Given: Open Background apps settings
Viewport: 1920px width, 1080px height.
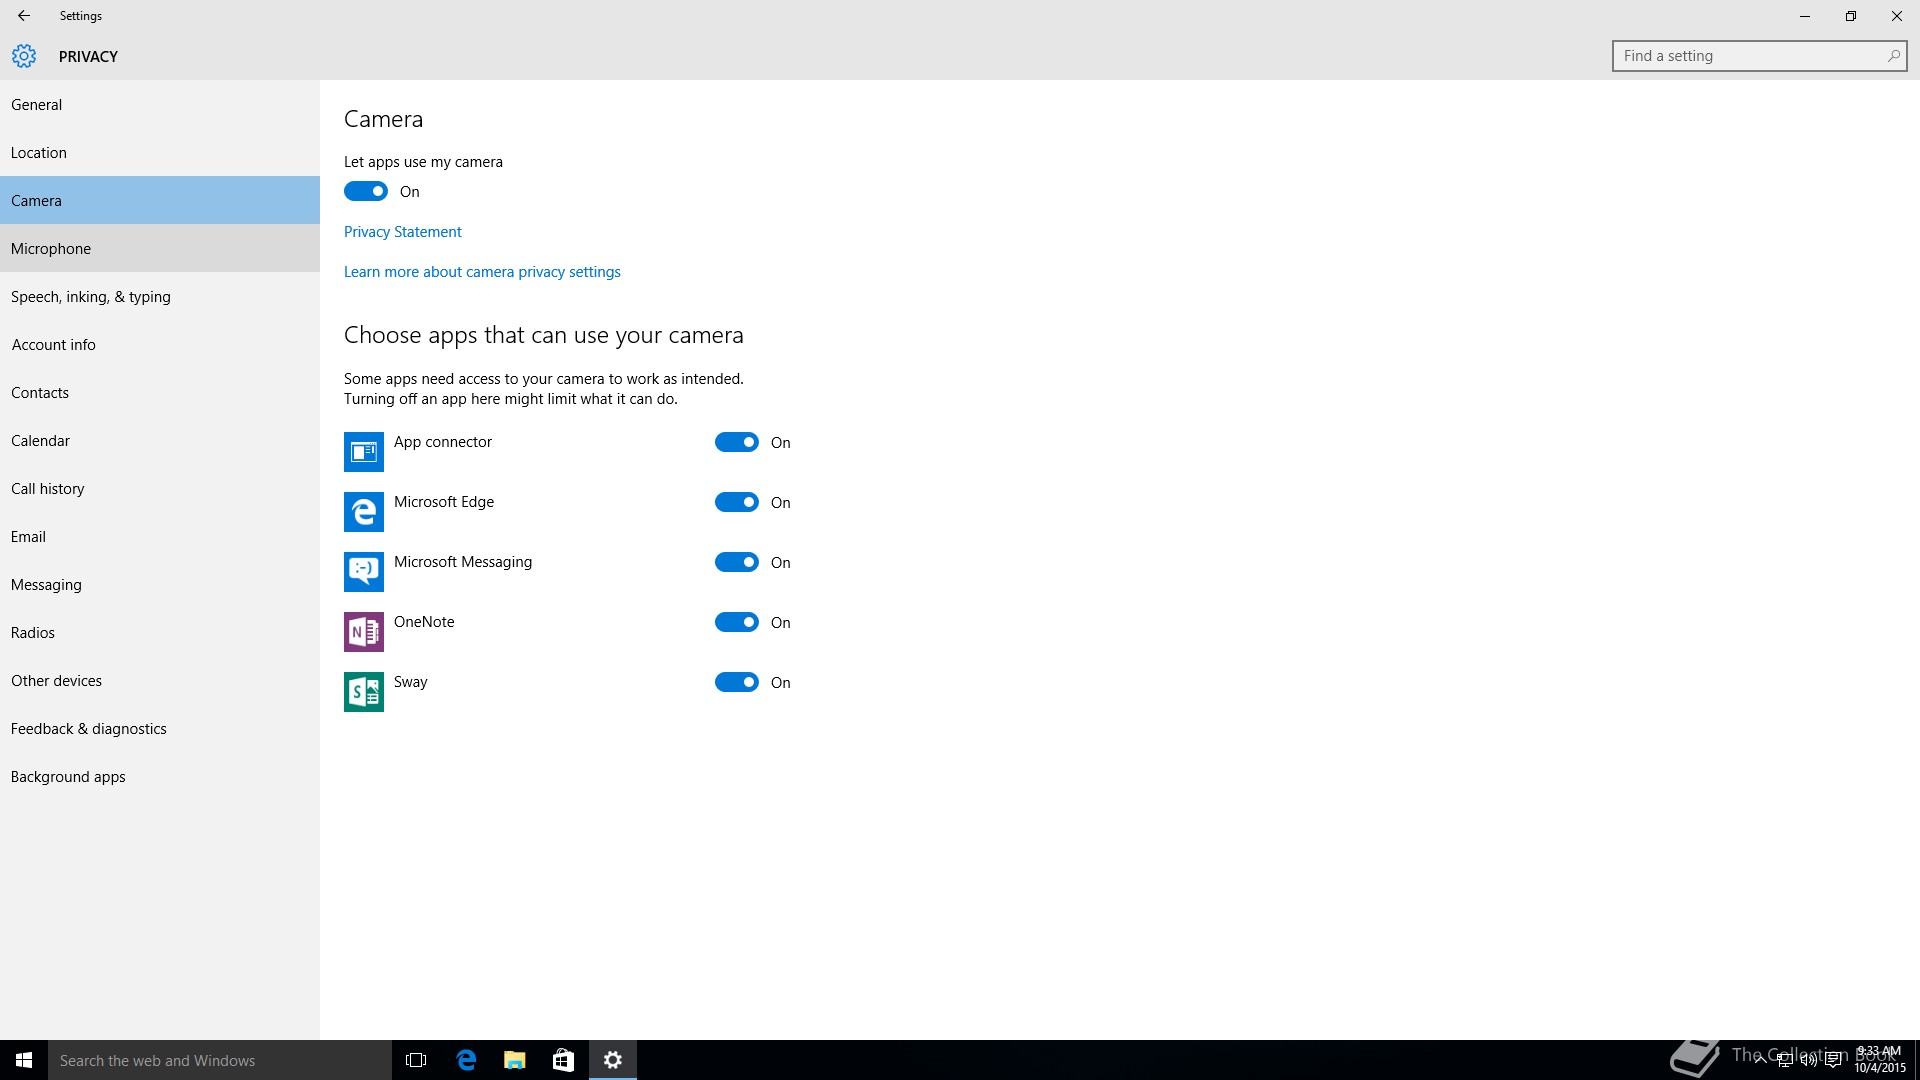Looking at the screenshot, I should pos(160,776).
